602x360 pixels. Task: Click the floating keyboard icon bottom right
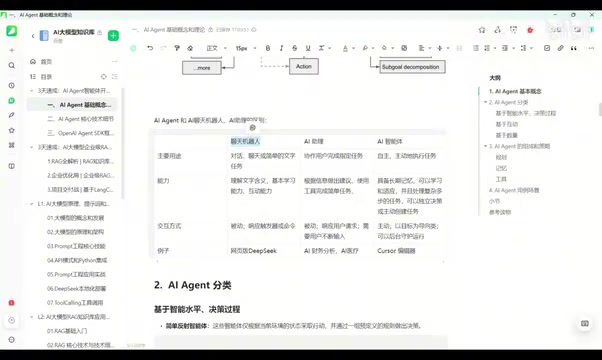coord(585,324)
